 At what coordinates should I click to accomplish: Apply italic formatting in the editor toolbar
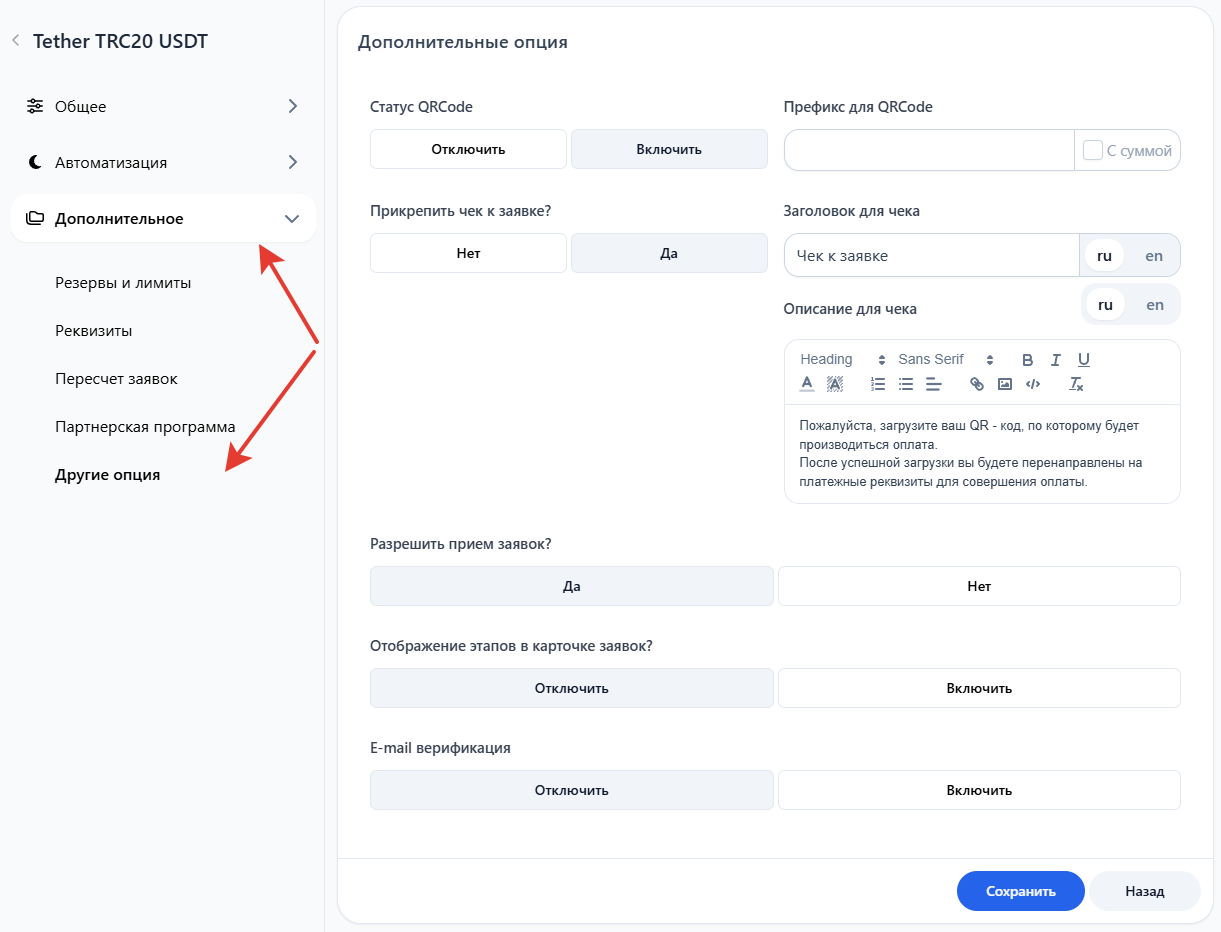tap(1055, 360)
